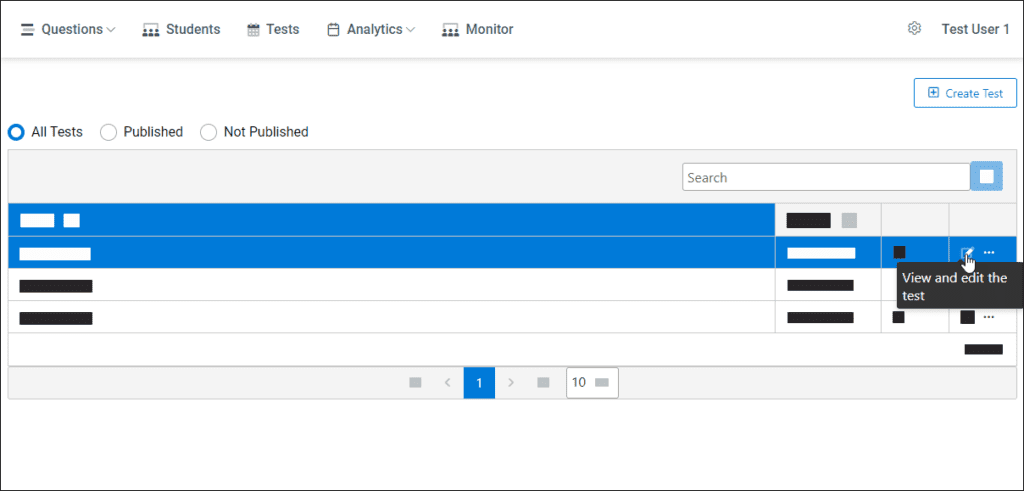This screenshot has height=491, width=1024.
Task: Expand the Questions dropdown chevron
Action: click(111, 30)
